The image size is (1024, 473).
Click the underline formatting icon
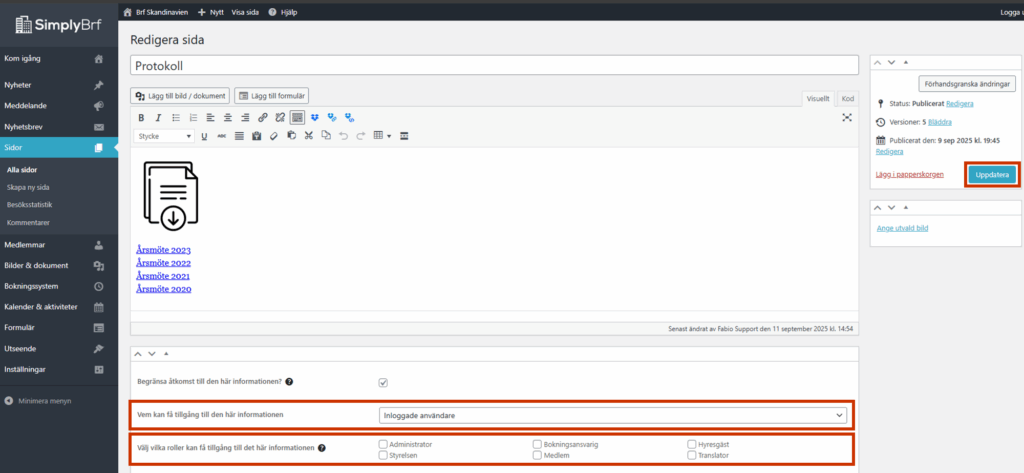click(x=204, y=136)
